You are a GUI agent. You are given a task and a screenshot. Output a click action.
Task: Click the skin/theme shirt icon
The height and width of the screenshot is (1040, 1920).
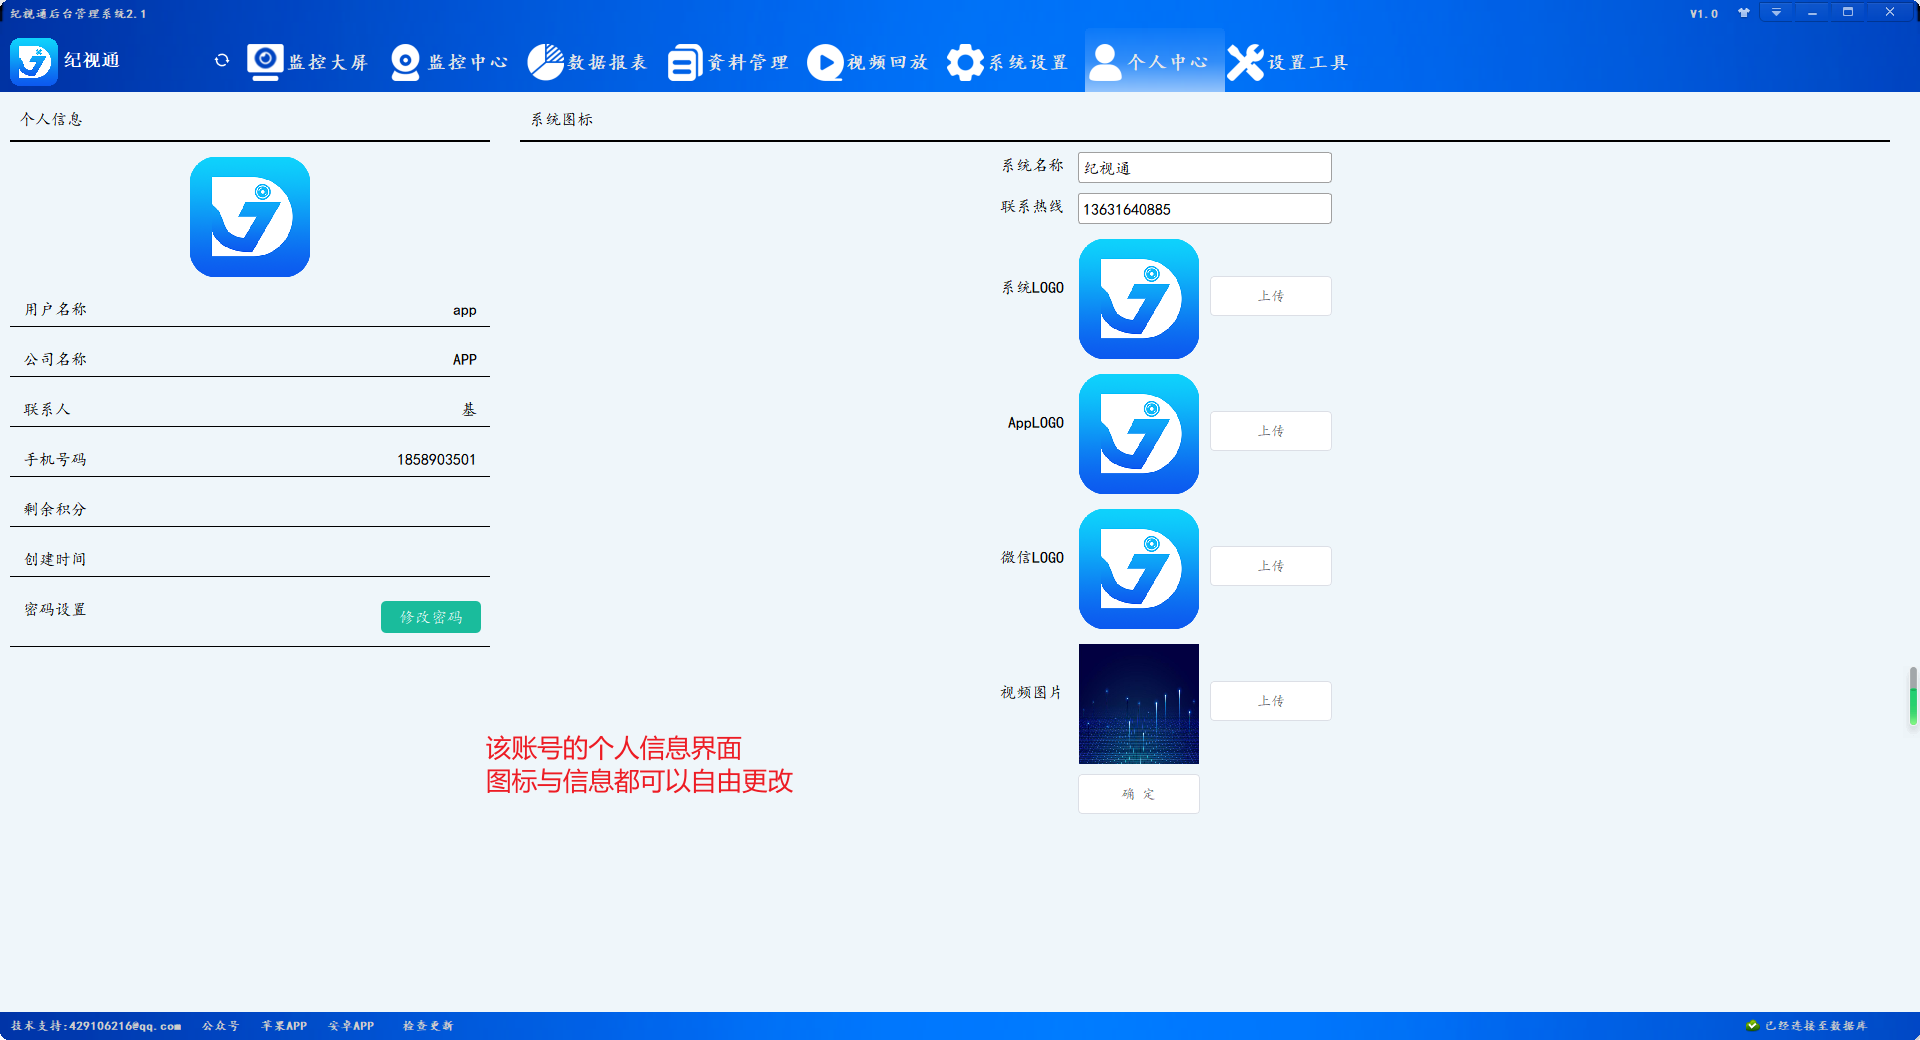[1744, 13]
